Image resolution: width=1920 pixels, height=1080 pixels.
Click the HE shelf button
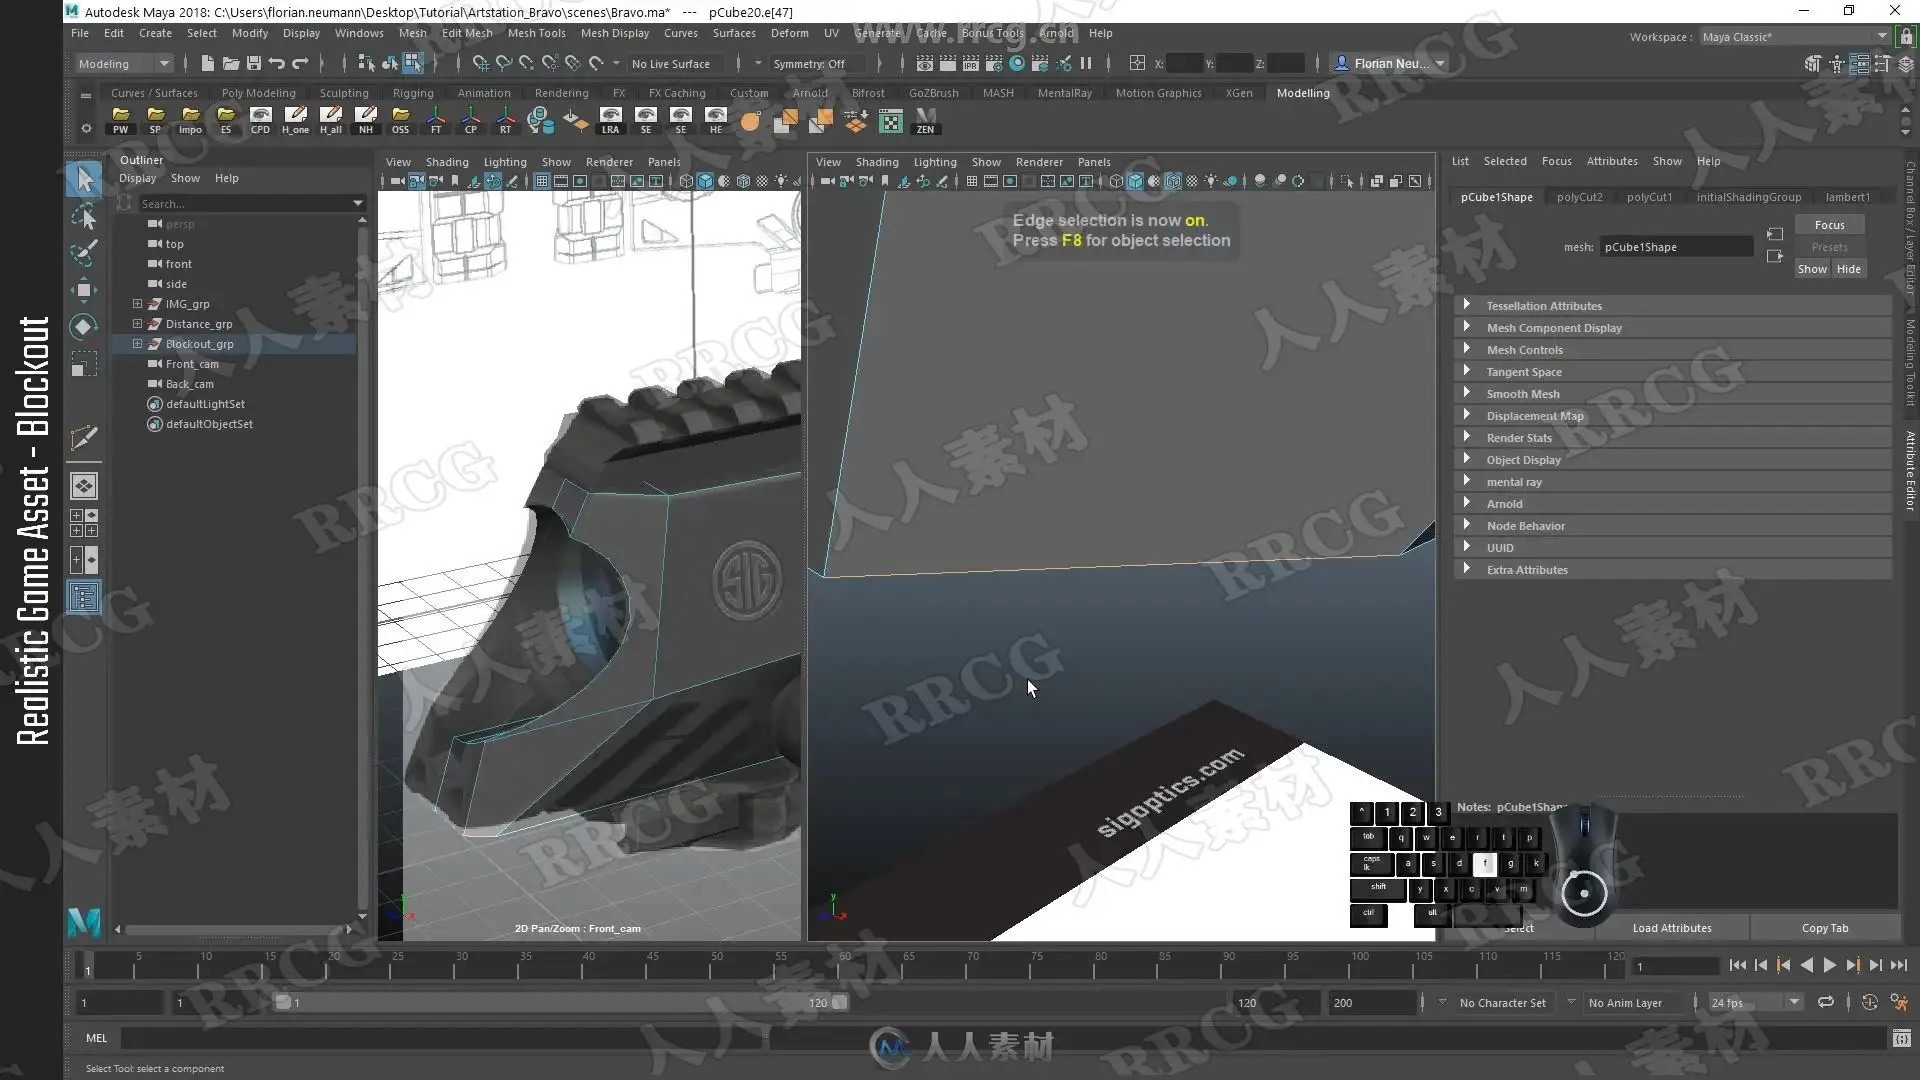click(x=715, y=121)
